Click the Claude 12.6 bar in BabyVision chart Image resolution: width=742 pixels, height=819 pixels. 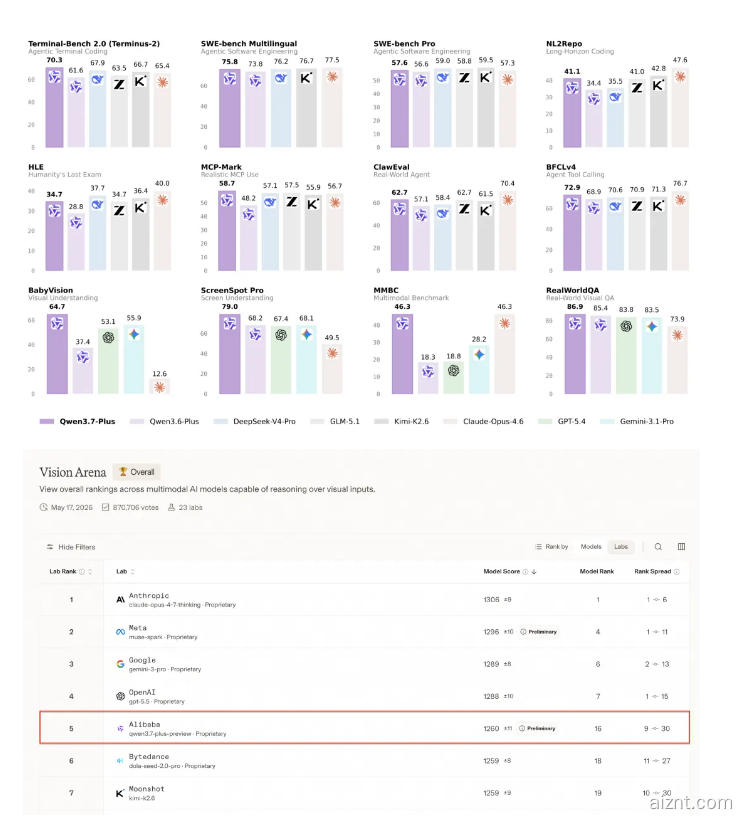click(160, 386)
